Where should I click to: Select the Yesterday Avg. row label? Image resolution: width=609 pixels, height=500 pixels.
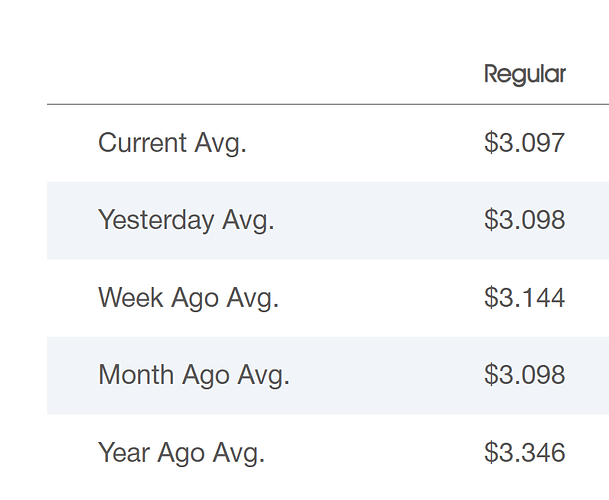point(186,220)
